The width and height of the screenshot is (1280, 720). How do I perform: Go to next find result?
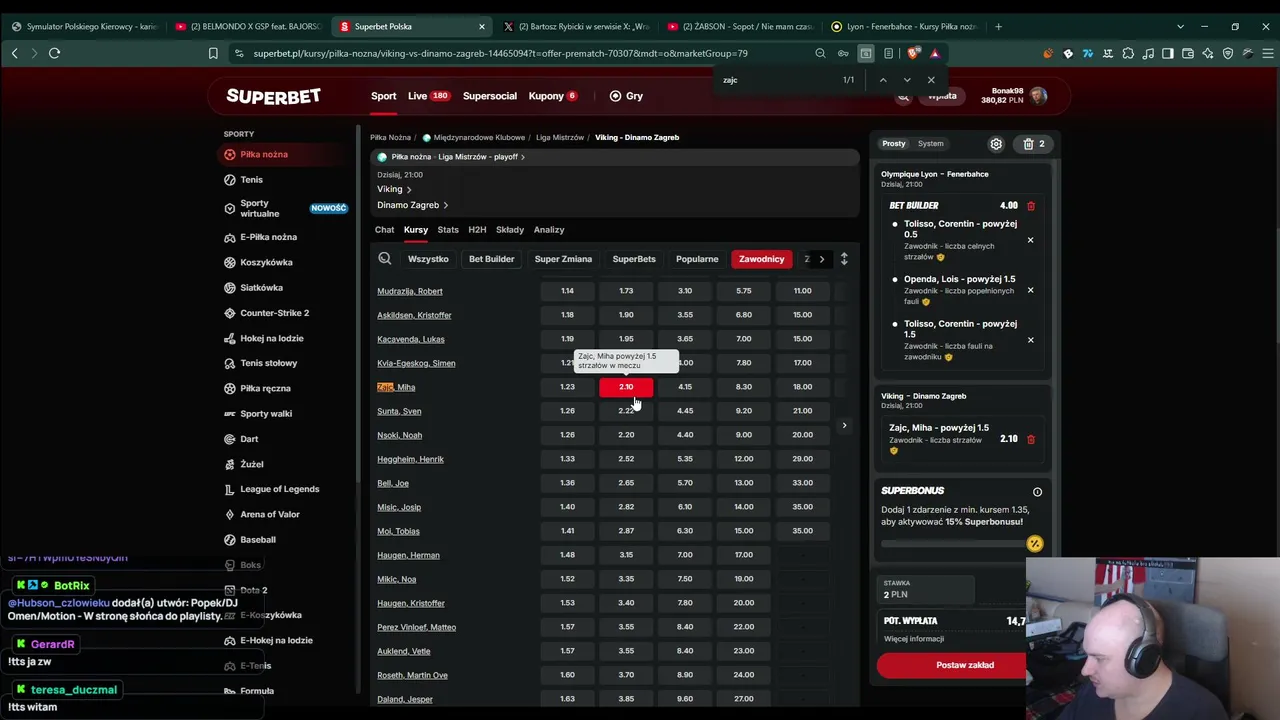pyautogui.click(x=907, y=80)
